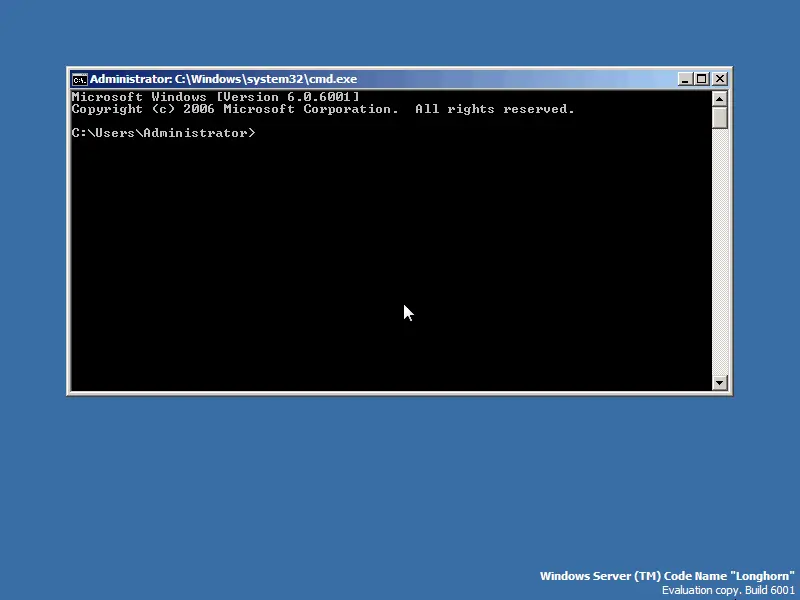800x600 pixels.
Task: Maximize the command prompt window
Action: coord(702,79)
